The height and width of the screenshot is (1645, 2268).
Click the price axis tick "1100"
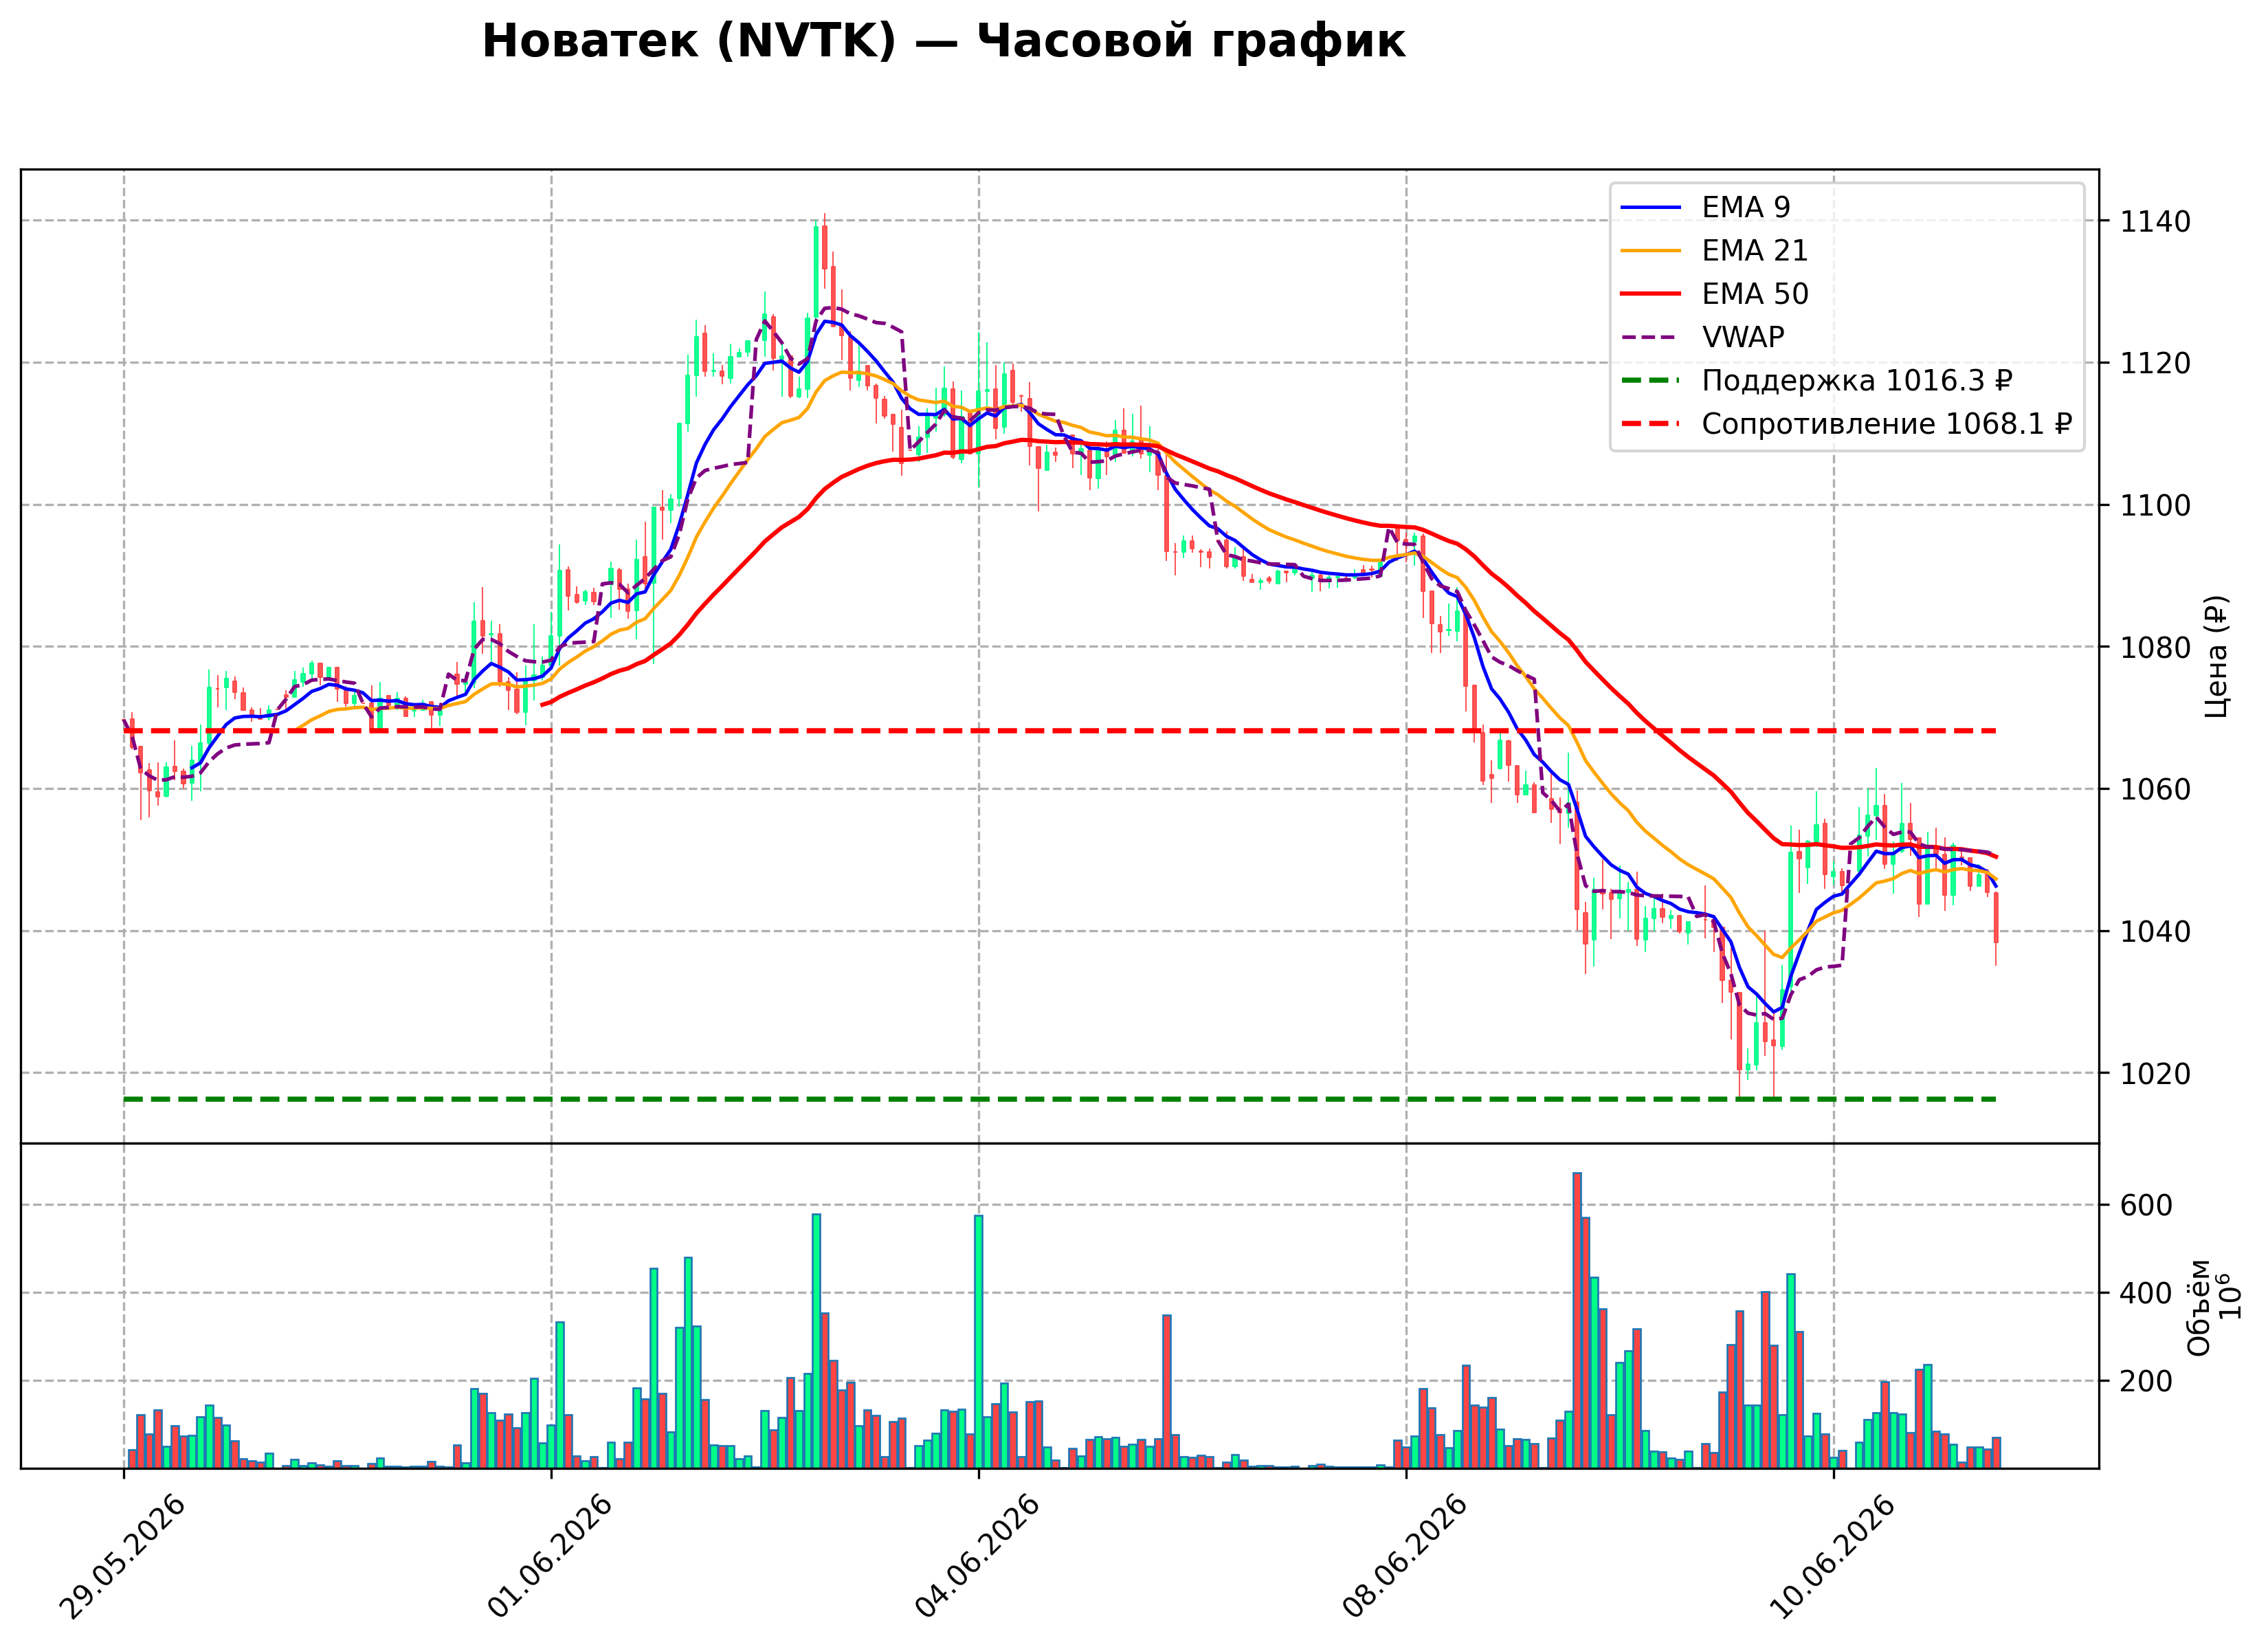tap(2155, 505)
